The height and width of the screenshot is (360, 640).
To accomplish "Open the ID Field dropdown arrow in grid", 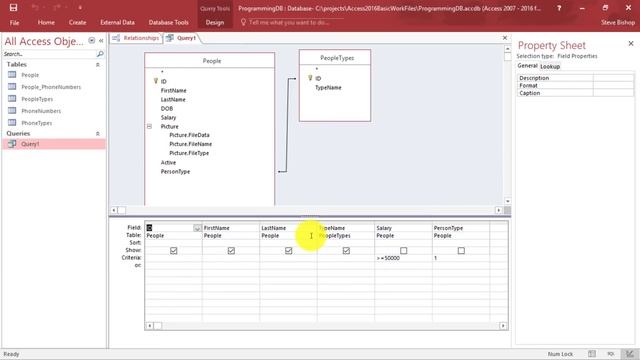I will pyautogui.click(x=197, y=228).
